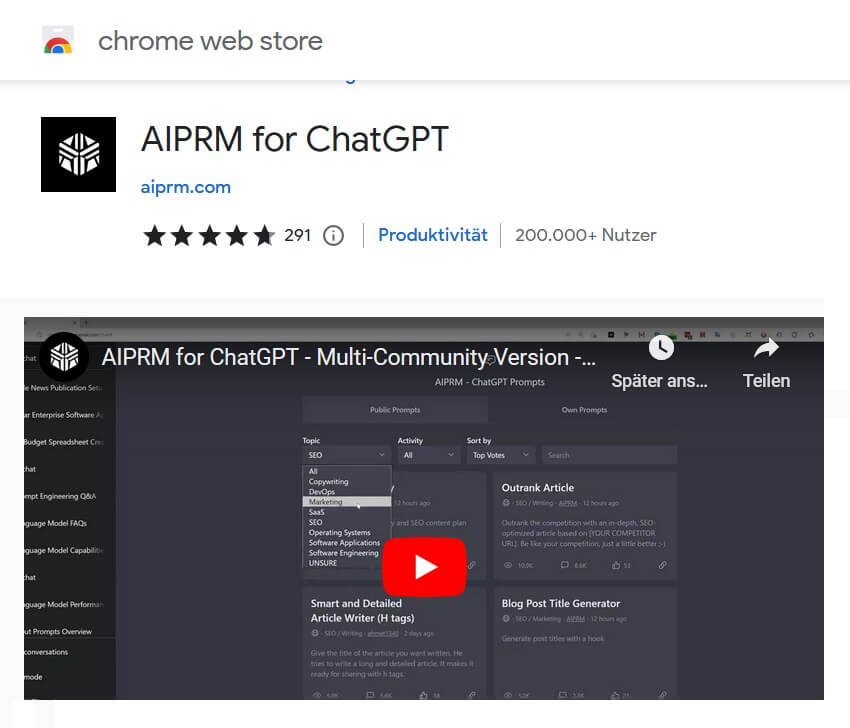Click the '200.000+ Nutzer' user count
Image resolution: width=850 pixels, height=728 pixels.
[x=585, y=235]
